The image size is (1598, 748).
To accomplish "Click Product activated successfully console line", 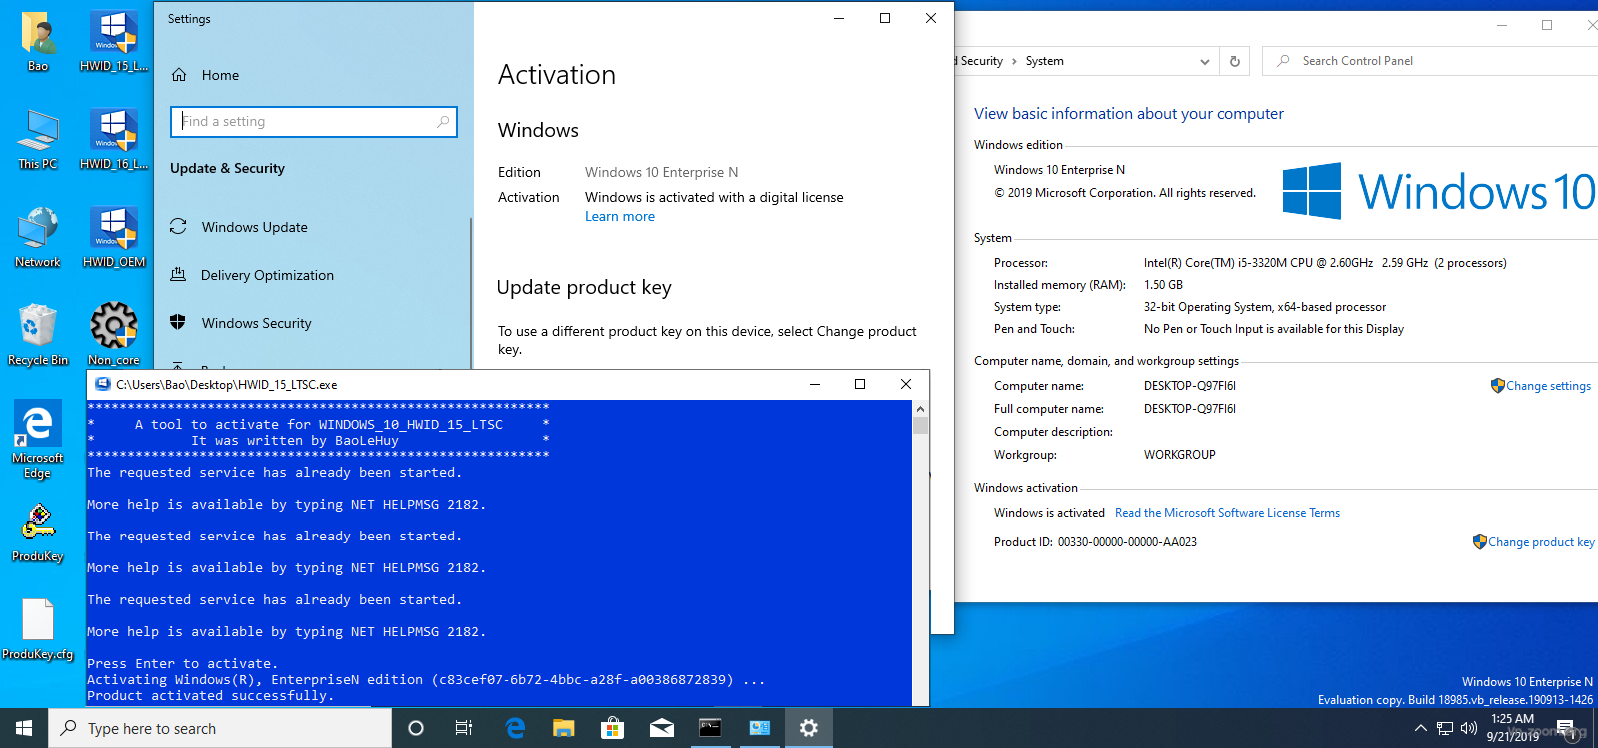I will point(210,696).
